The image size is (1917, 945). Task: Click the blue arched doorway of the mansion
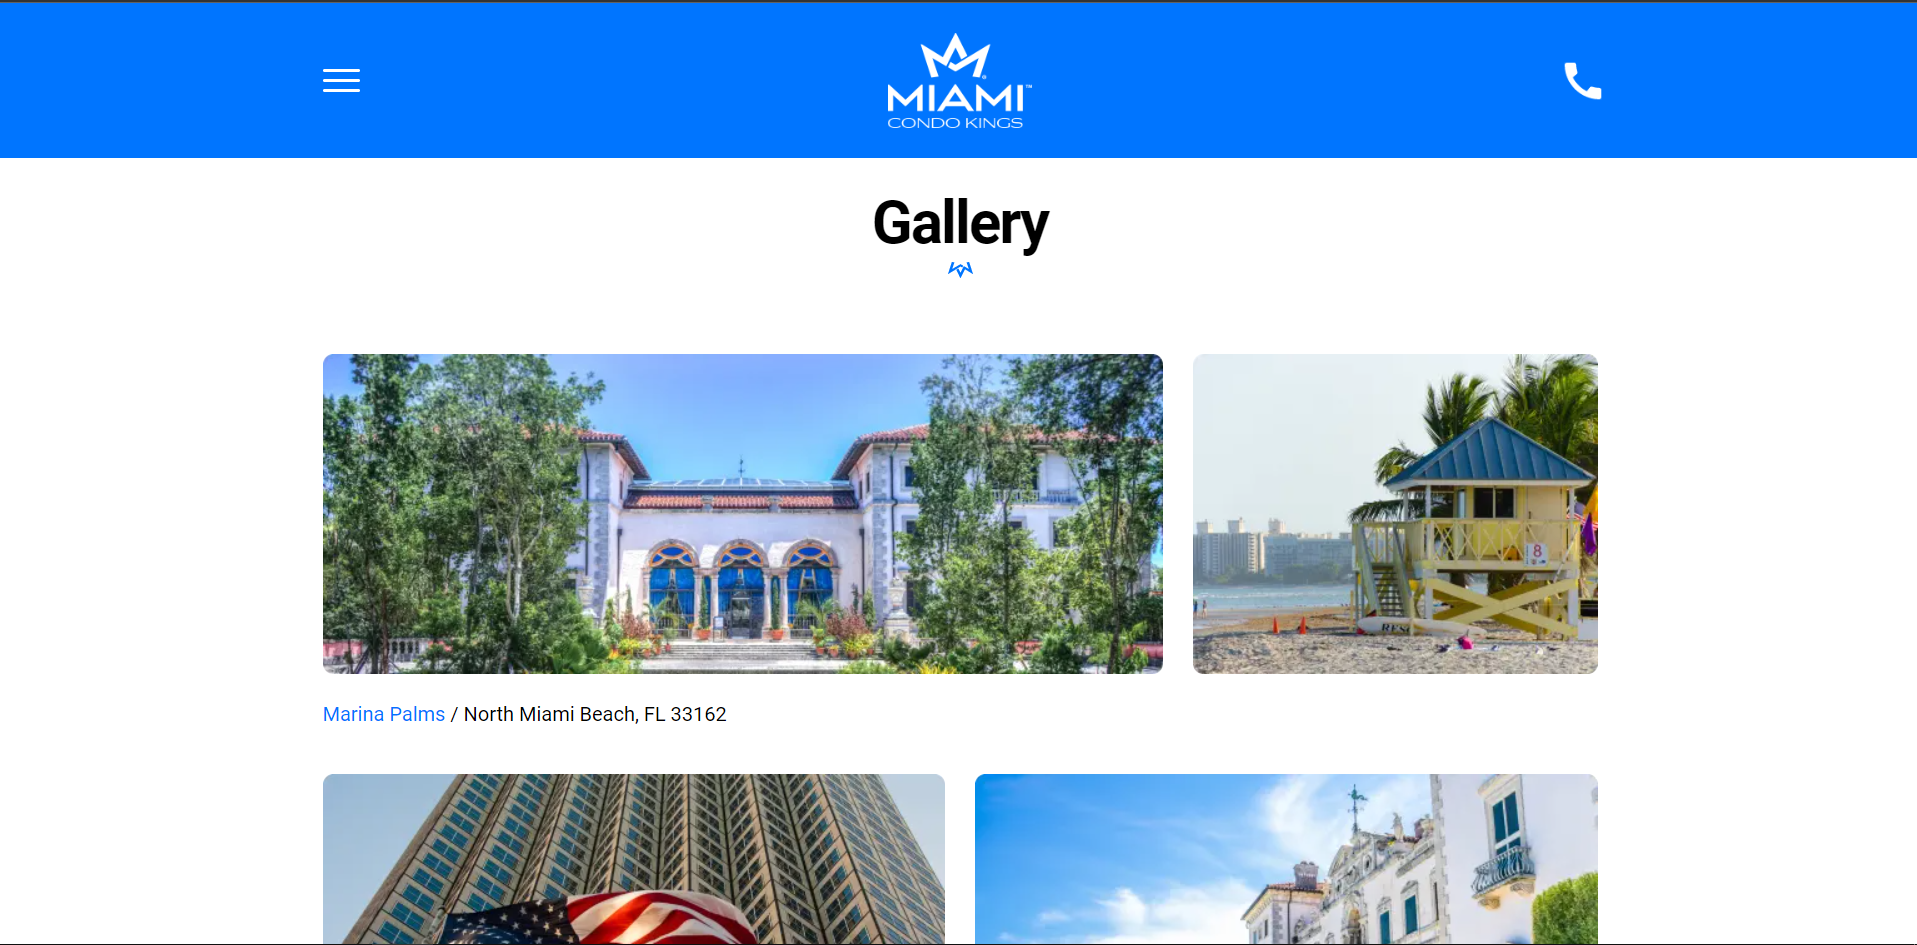coord(741,592)
